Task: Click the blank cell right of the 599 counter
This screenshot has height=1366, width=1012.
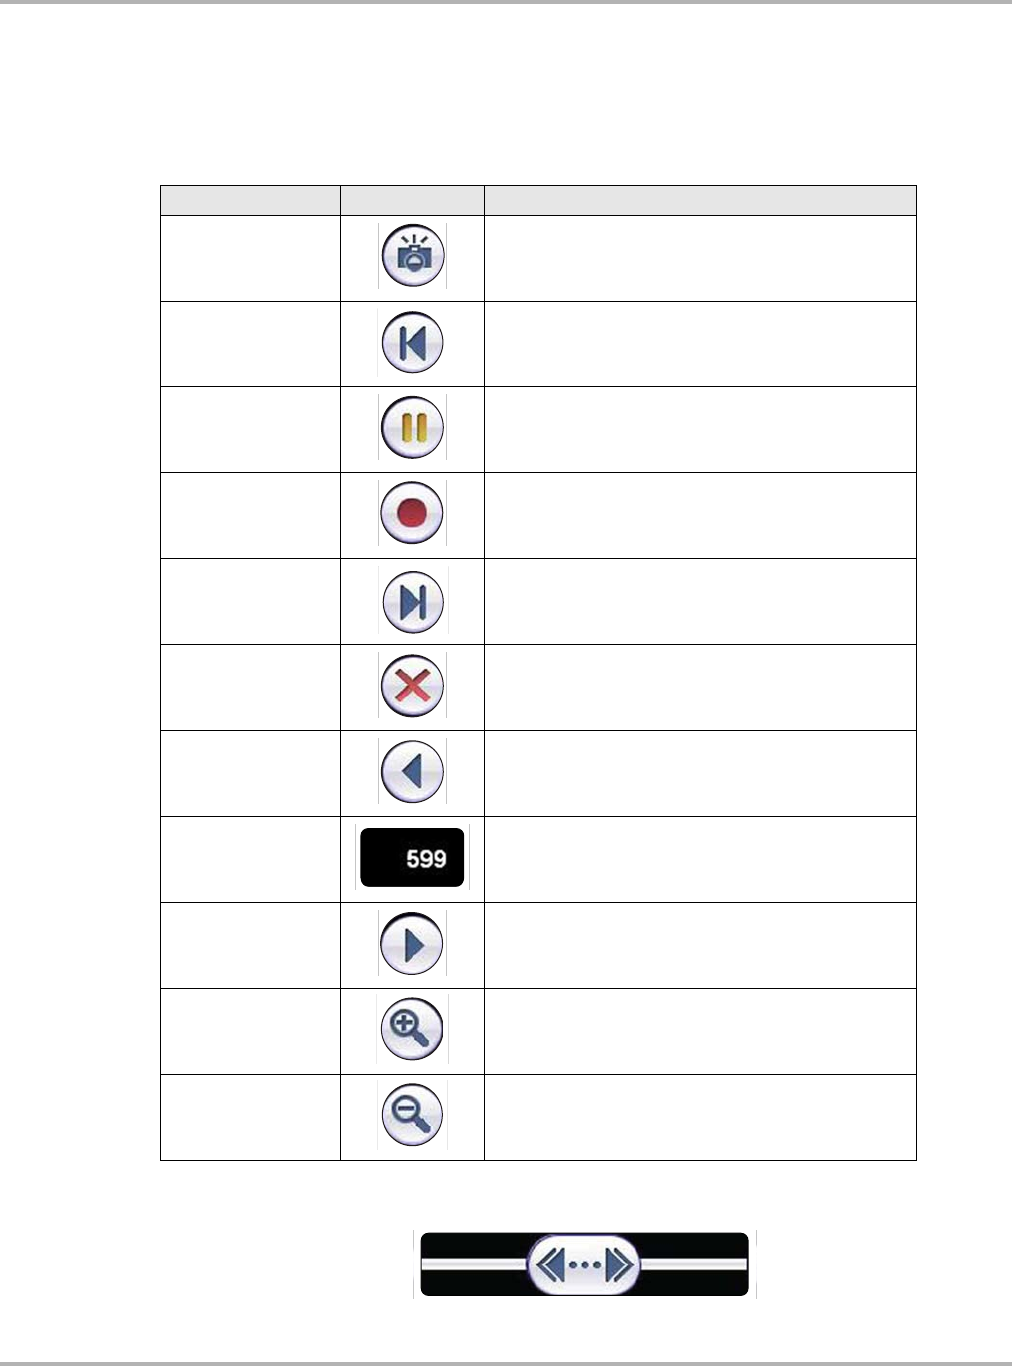Action: (x=700, y=859)
